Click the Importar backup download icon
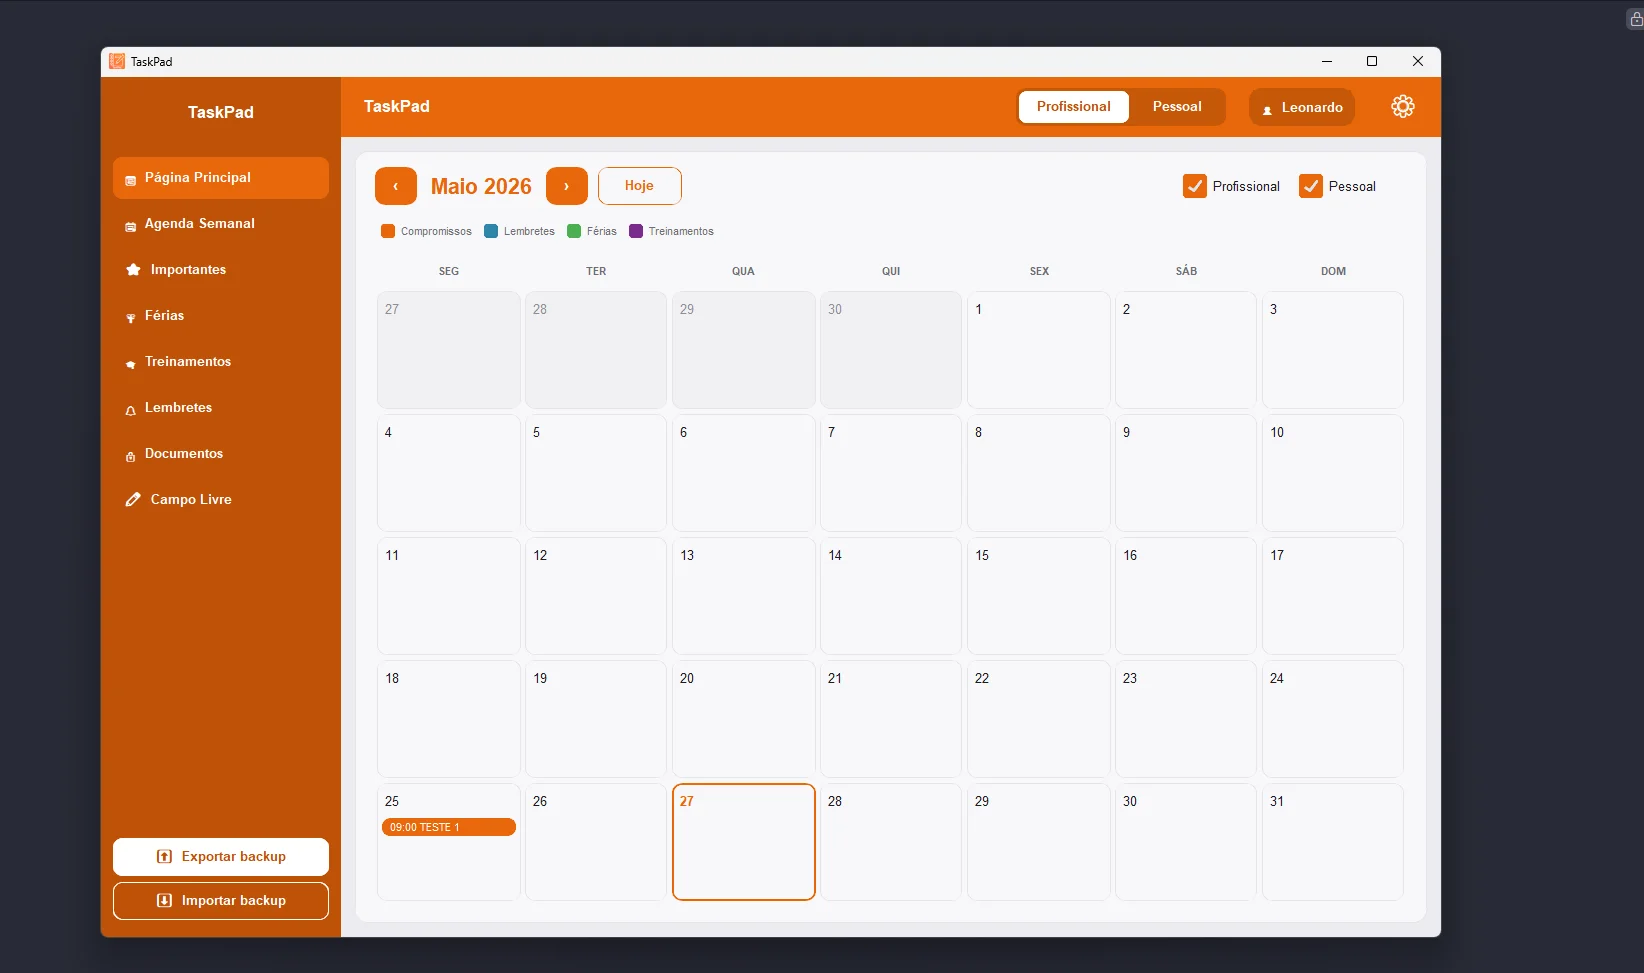Screen dimensions: 1644x973 [x=164, y=901]
